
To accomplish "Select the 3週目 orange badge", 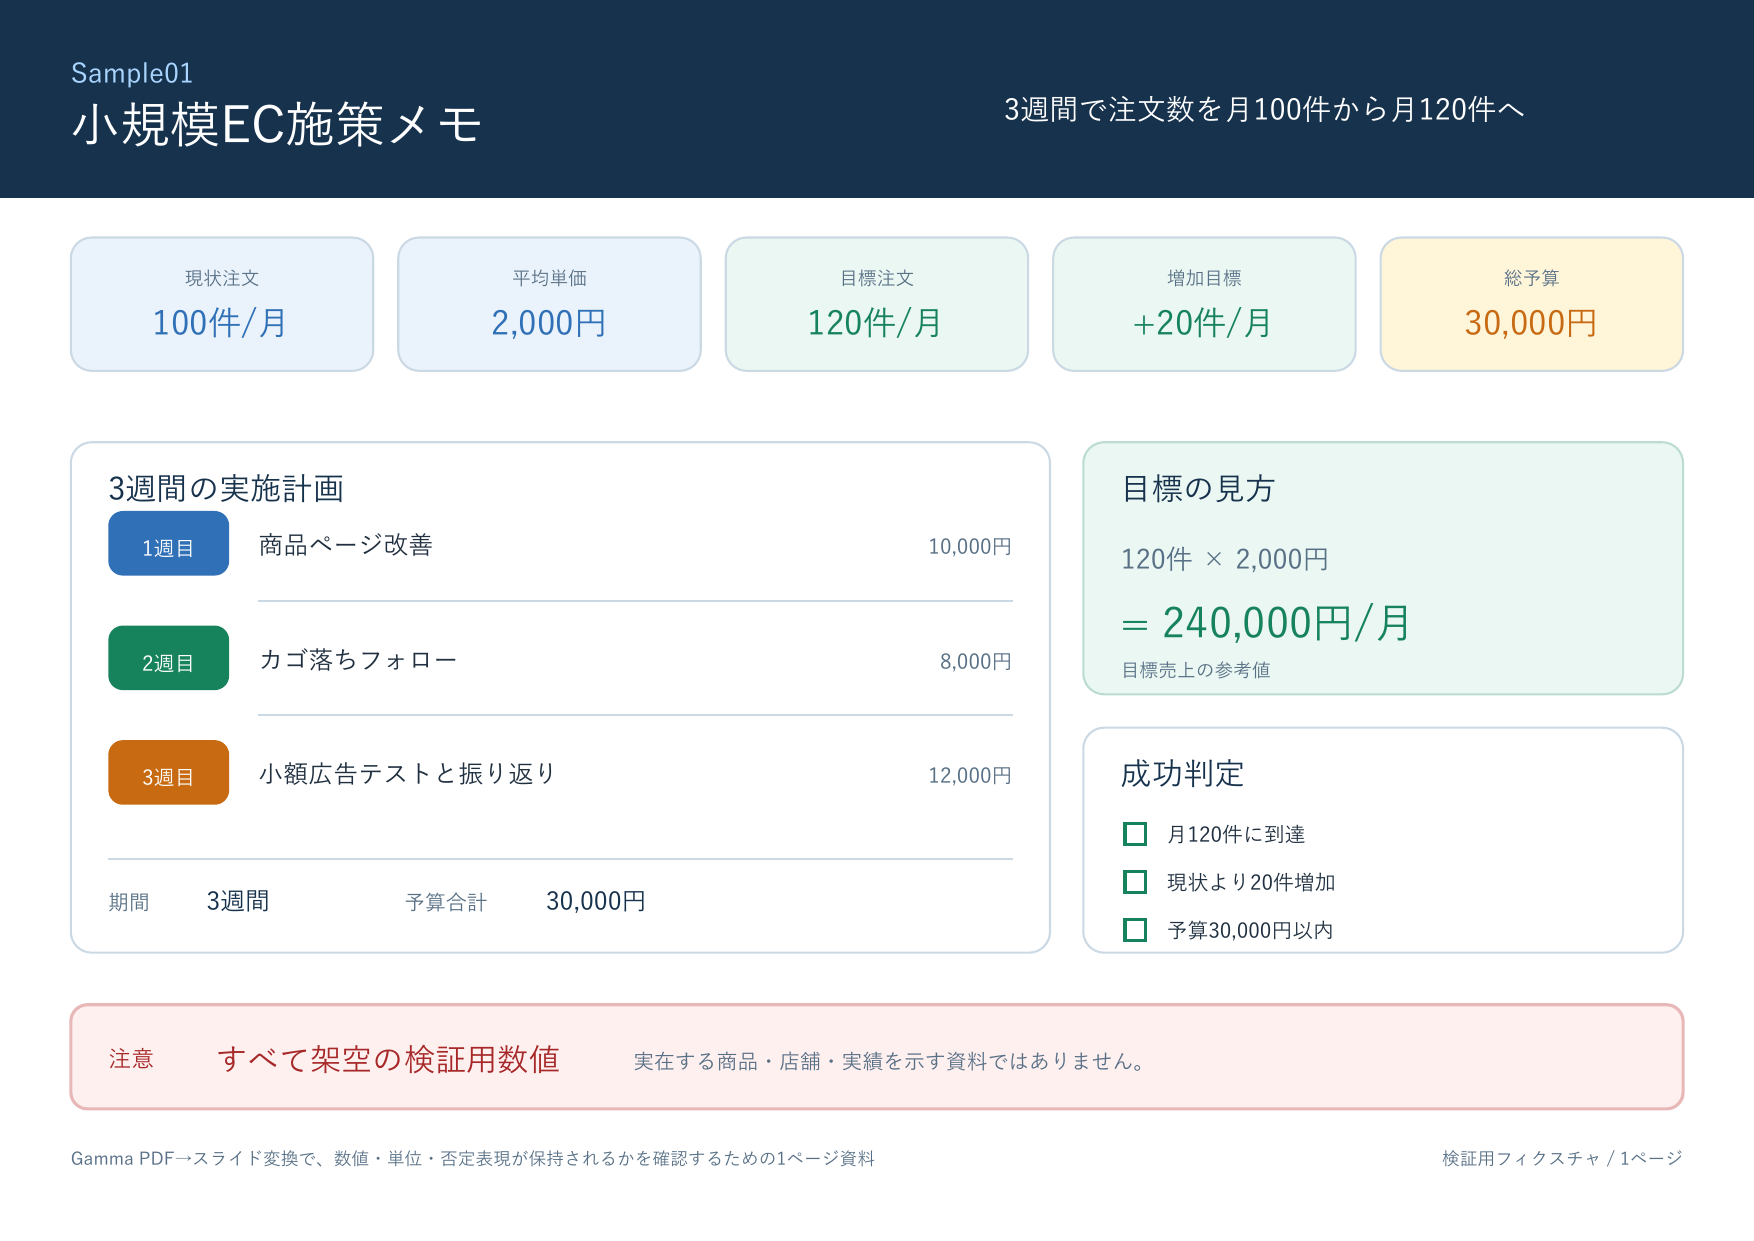I will 168,772.
